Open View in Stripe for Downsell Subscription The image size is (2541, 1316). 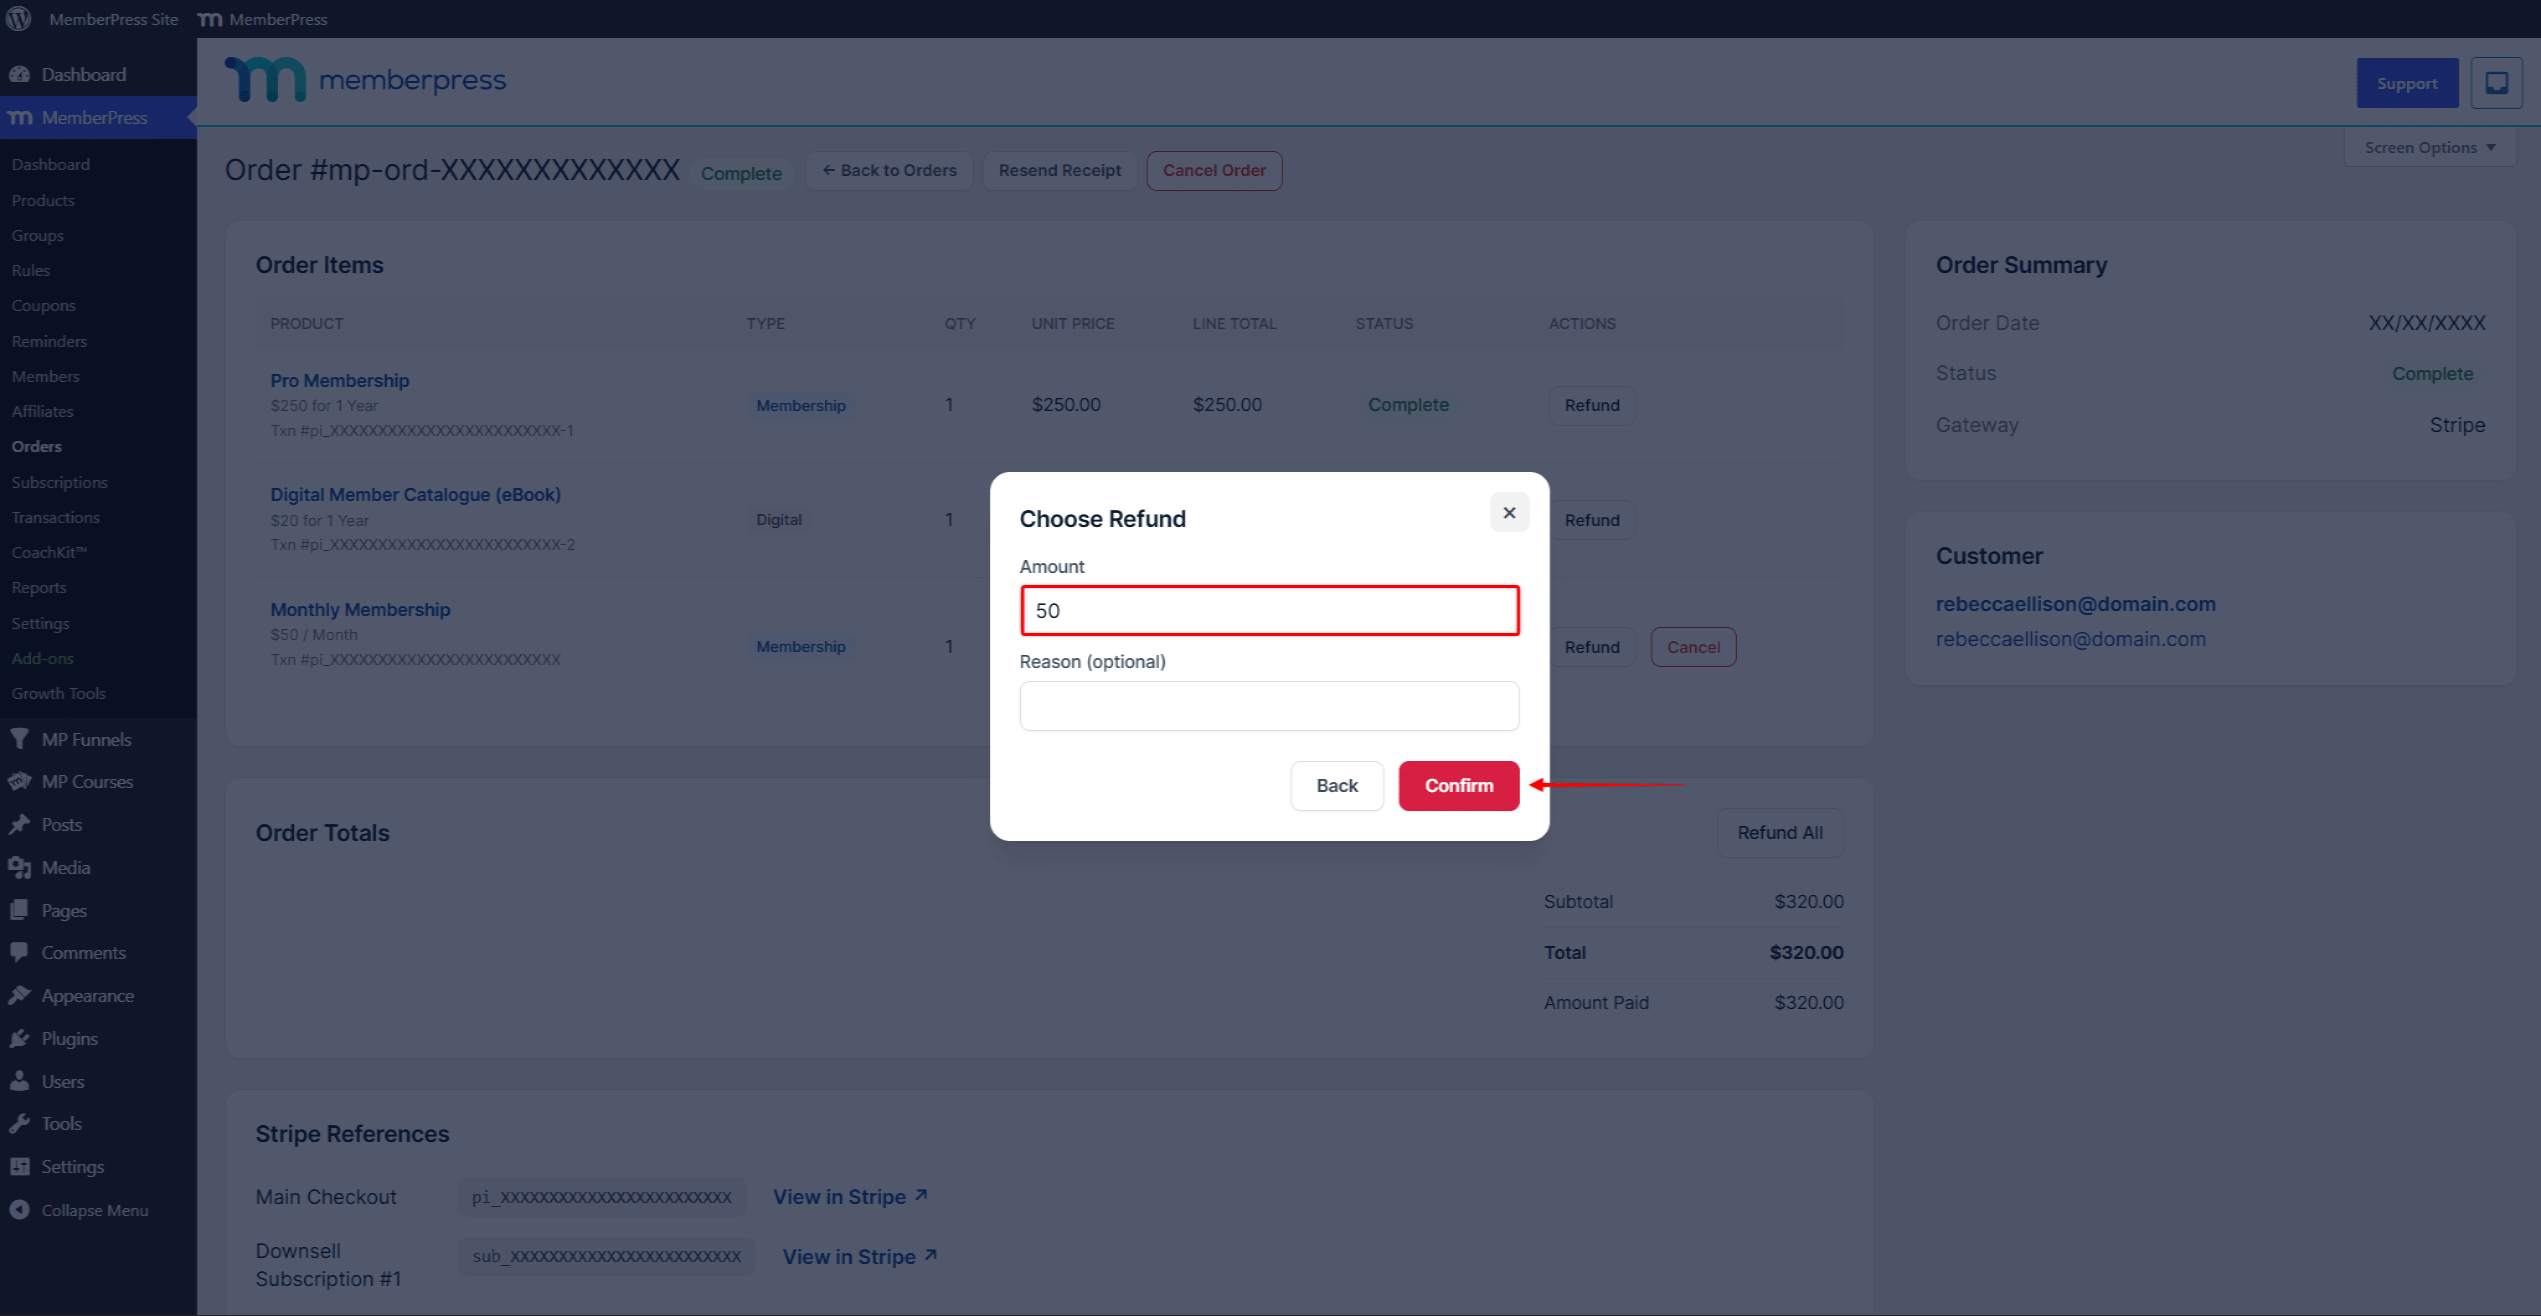pyautogui.click(x=860, y=1256)
